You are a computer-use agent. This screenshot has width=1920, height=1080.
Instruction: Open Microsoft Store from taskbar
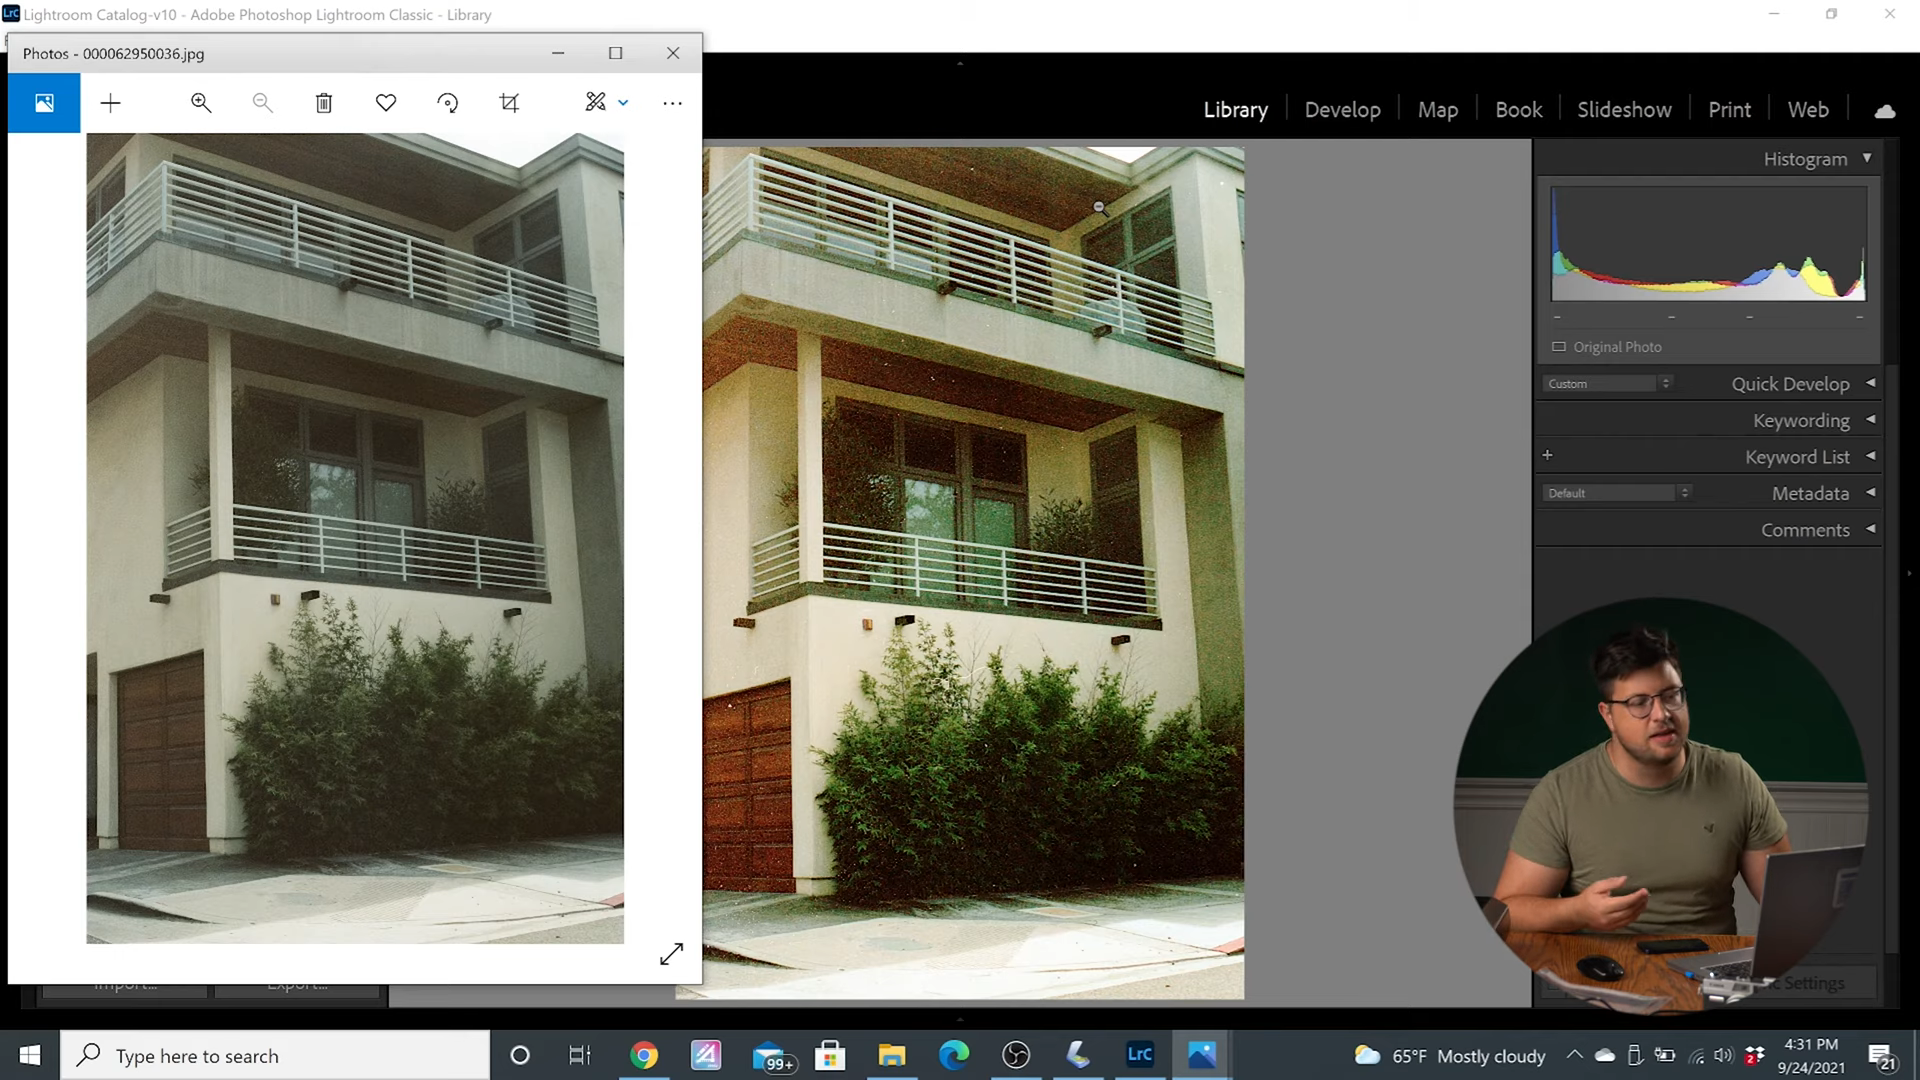[830, 1055]
